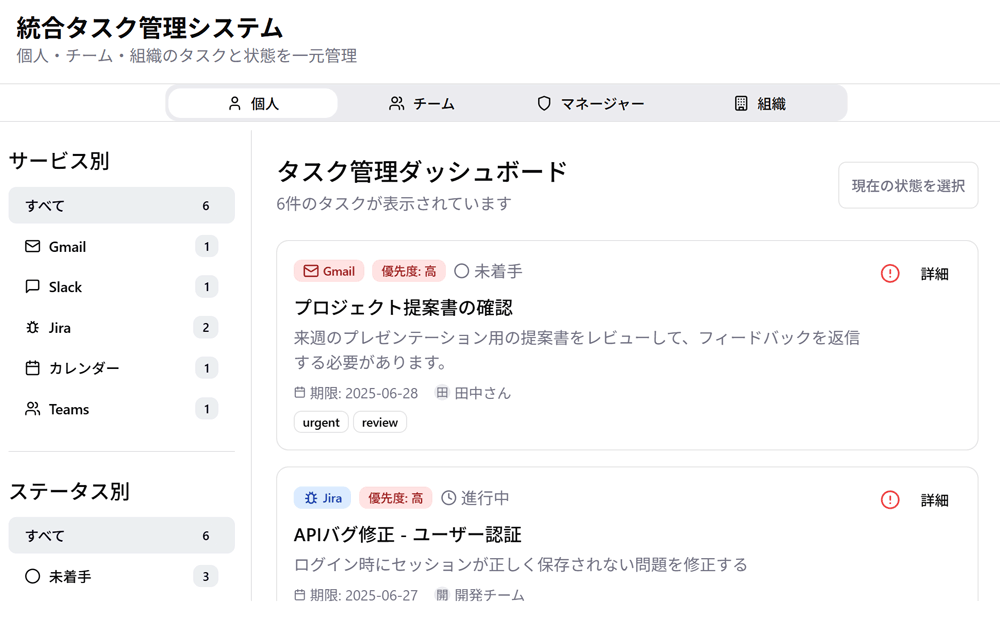Collapse the サービス別 section
Viewport: 1000px width, 642px height.
[x=60, y=160]
